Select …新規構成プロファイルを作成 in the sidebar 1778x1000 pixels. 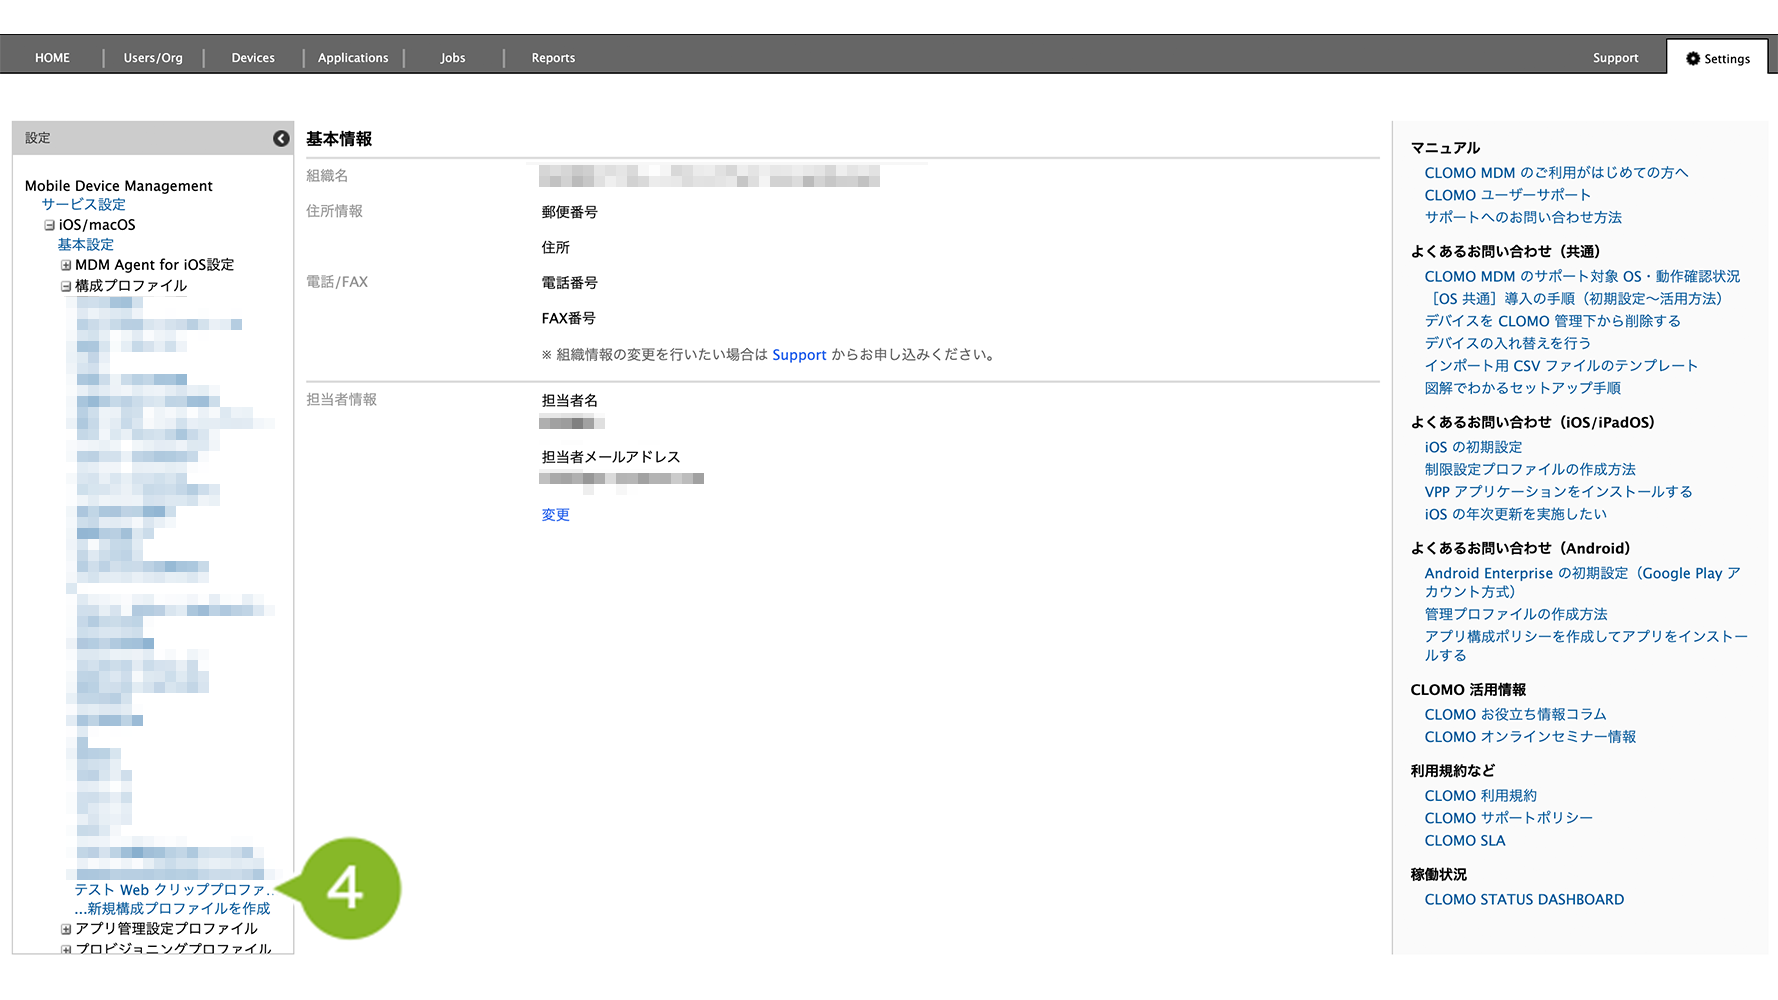click(x=172, y=909)
